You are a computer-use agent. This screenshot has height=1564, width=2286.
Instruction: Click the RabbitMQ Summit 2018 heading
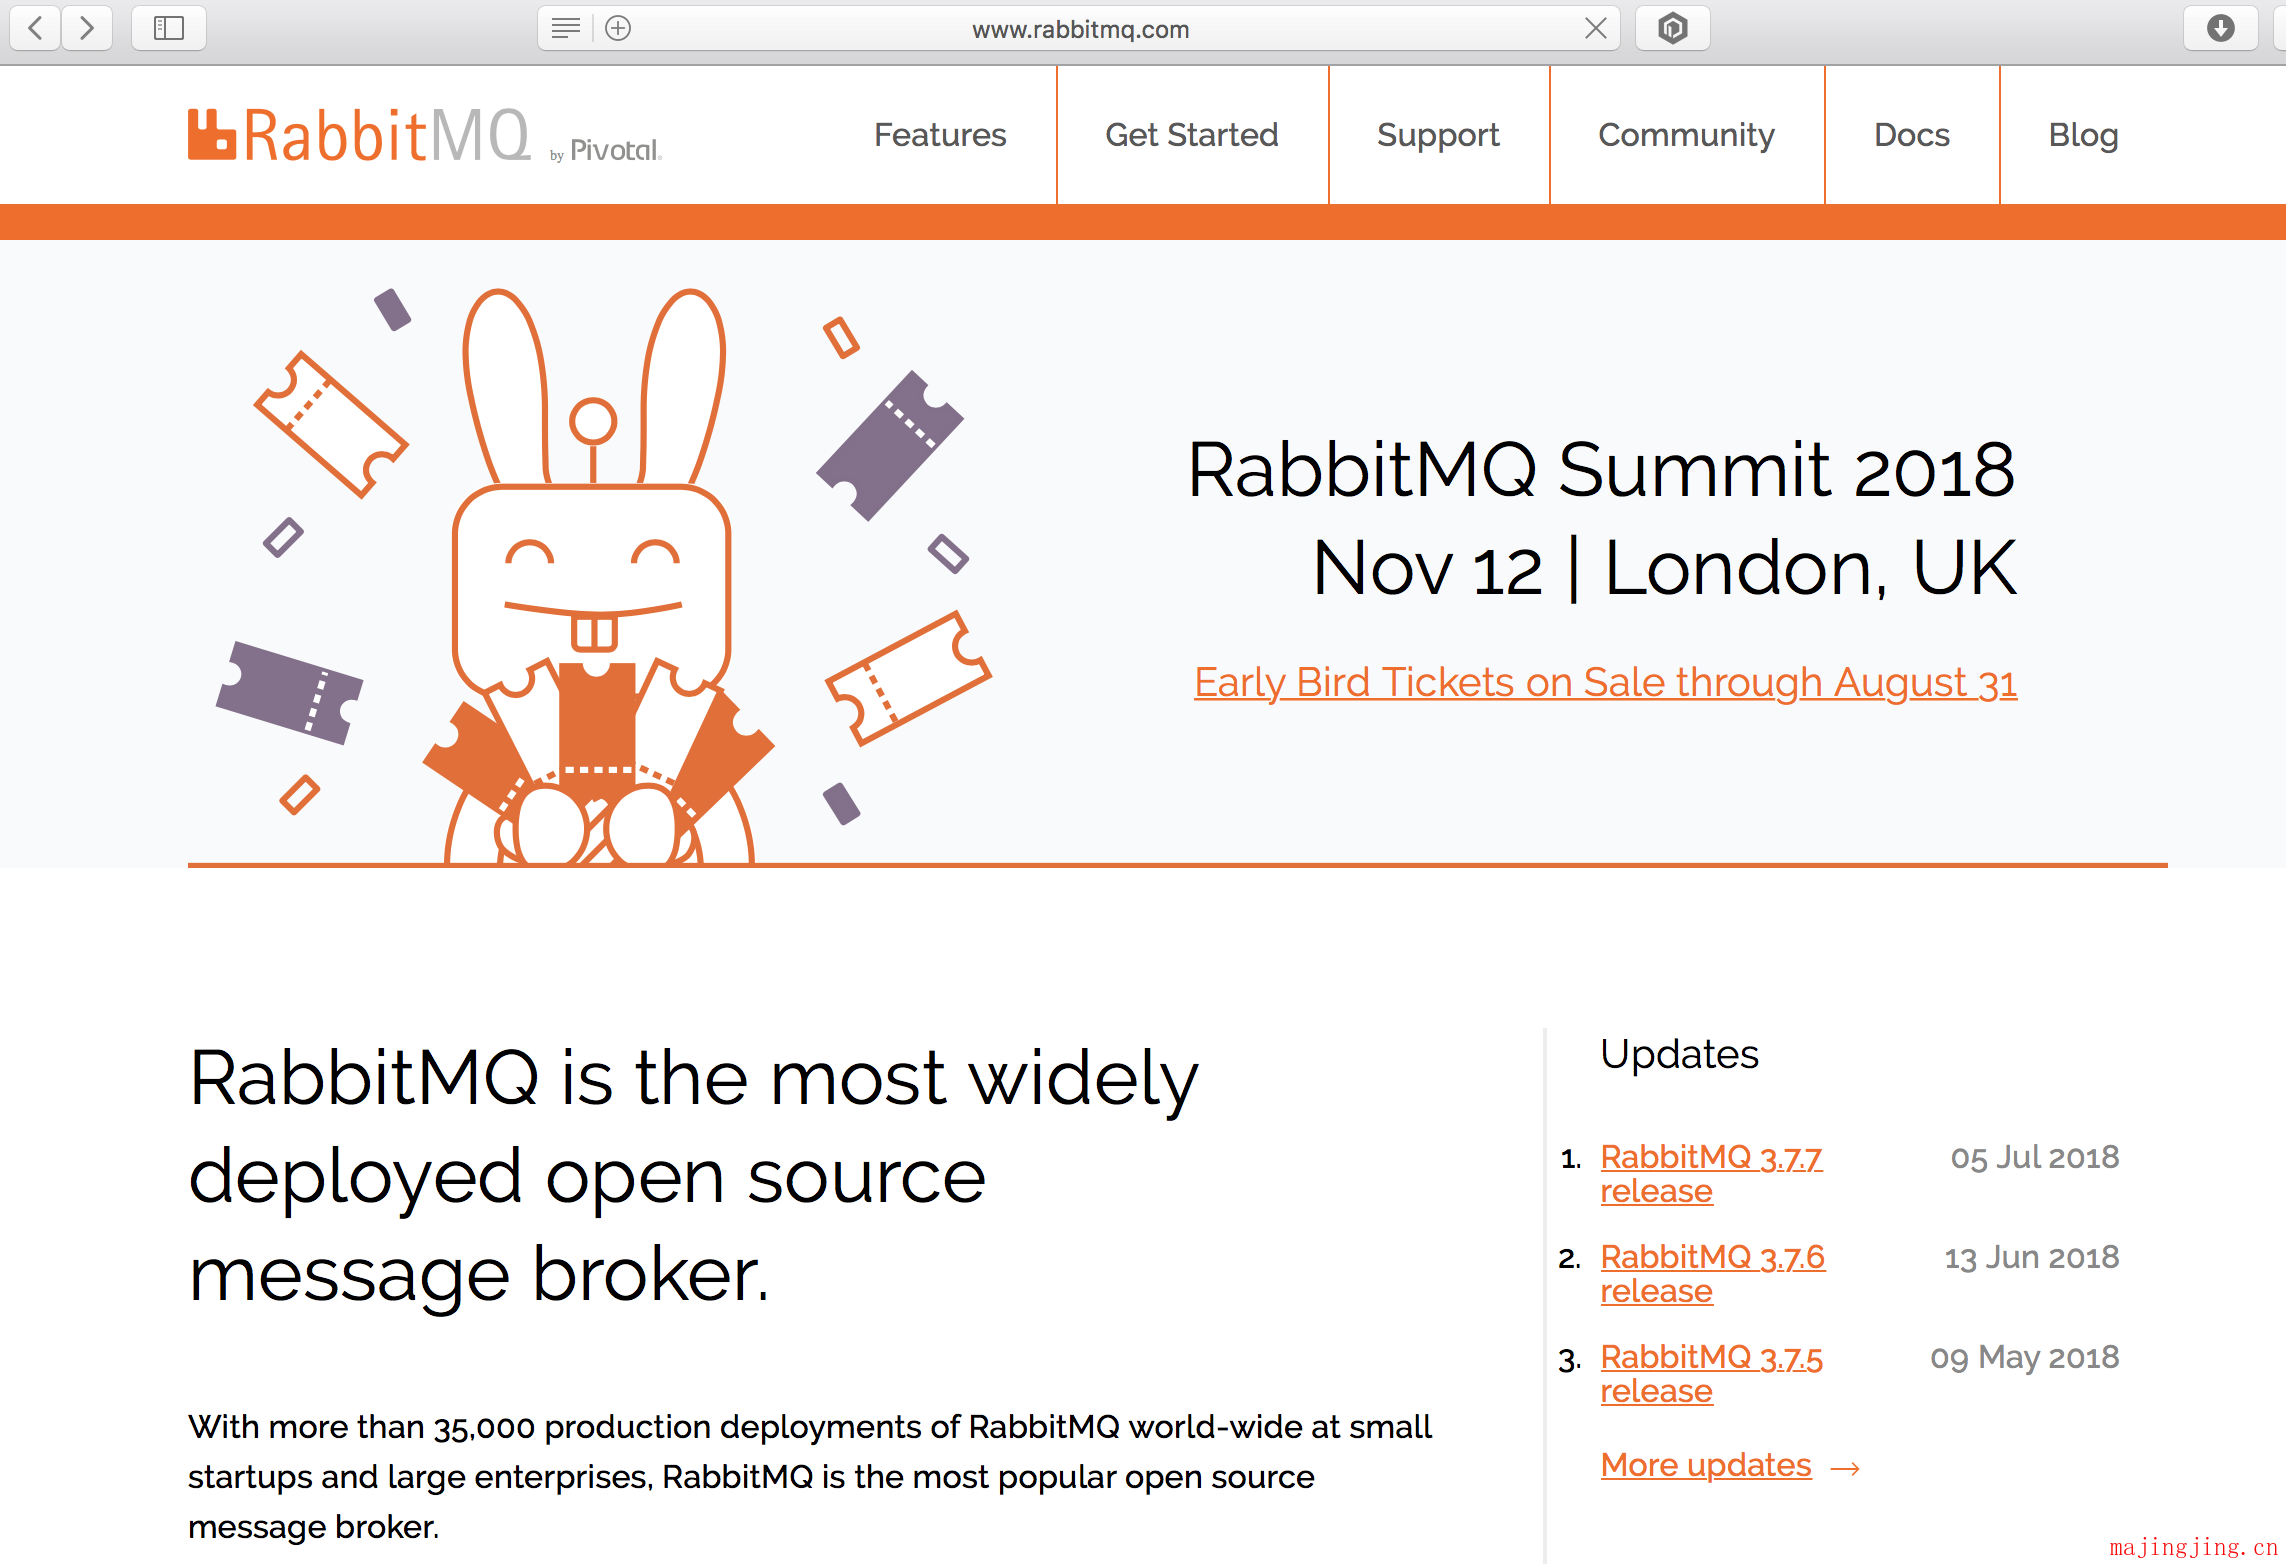[x=1601, y=470]
